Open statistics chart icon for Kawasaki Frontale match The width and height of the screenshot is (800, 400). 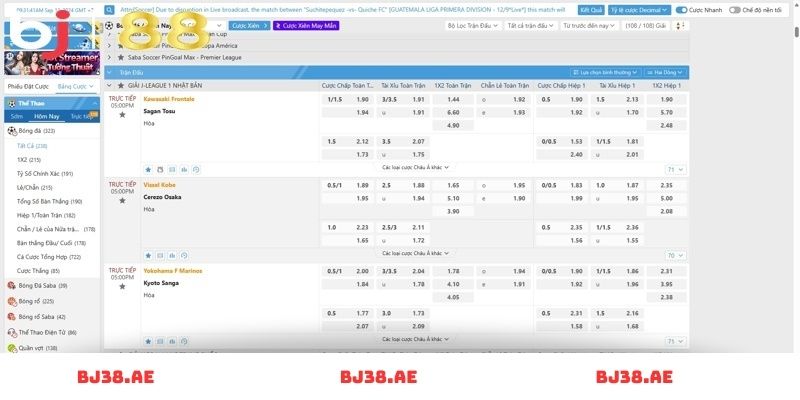coord(184,169)
